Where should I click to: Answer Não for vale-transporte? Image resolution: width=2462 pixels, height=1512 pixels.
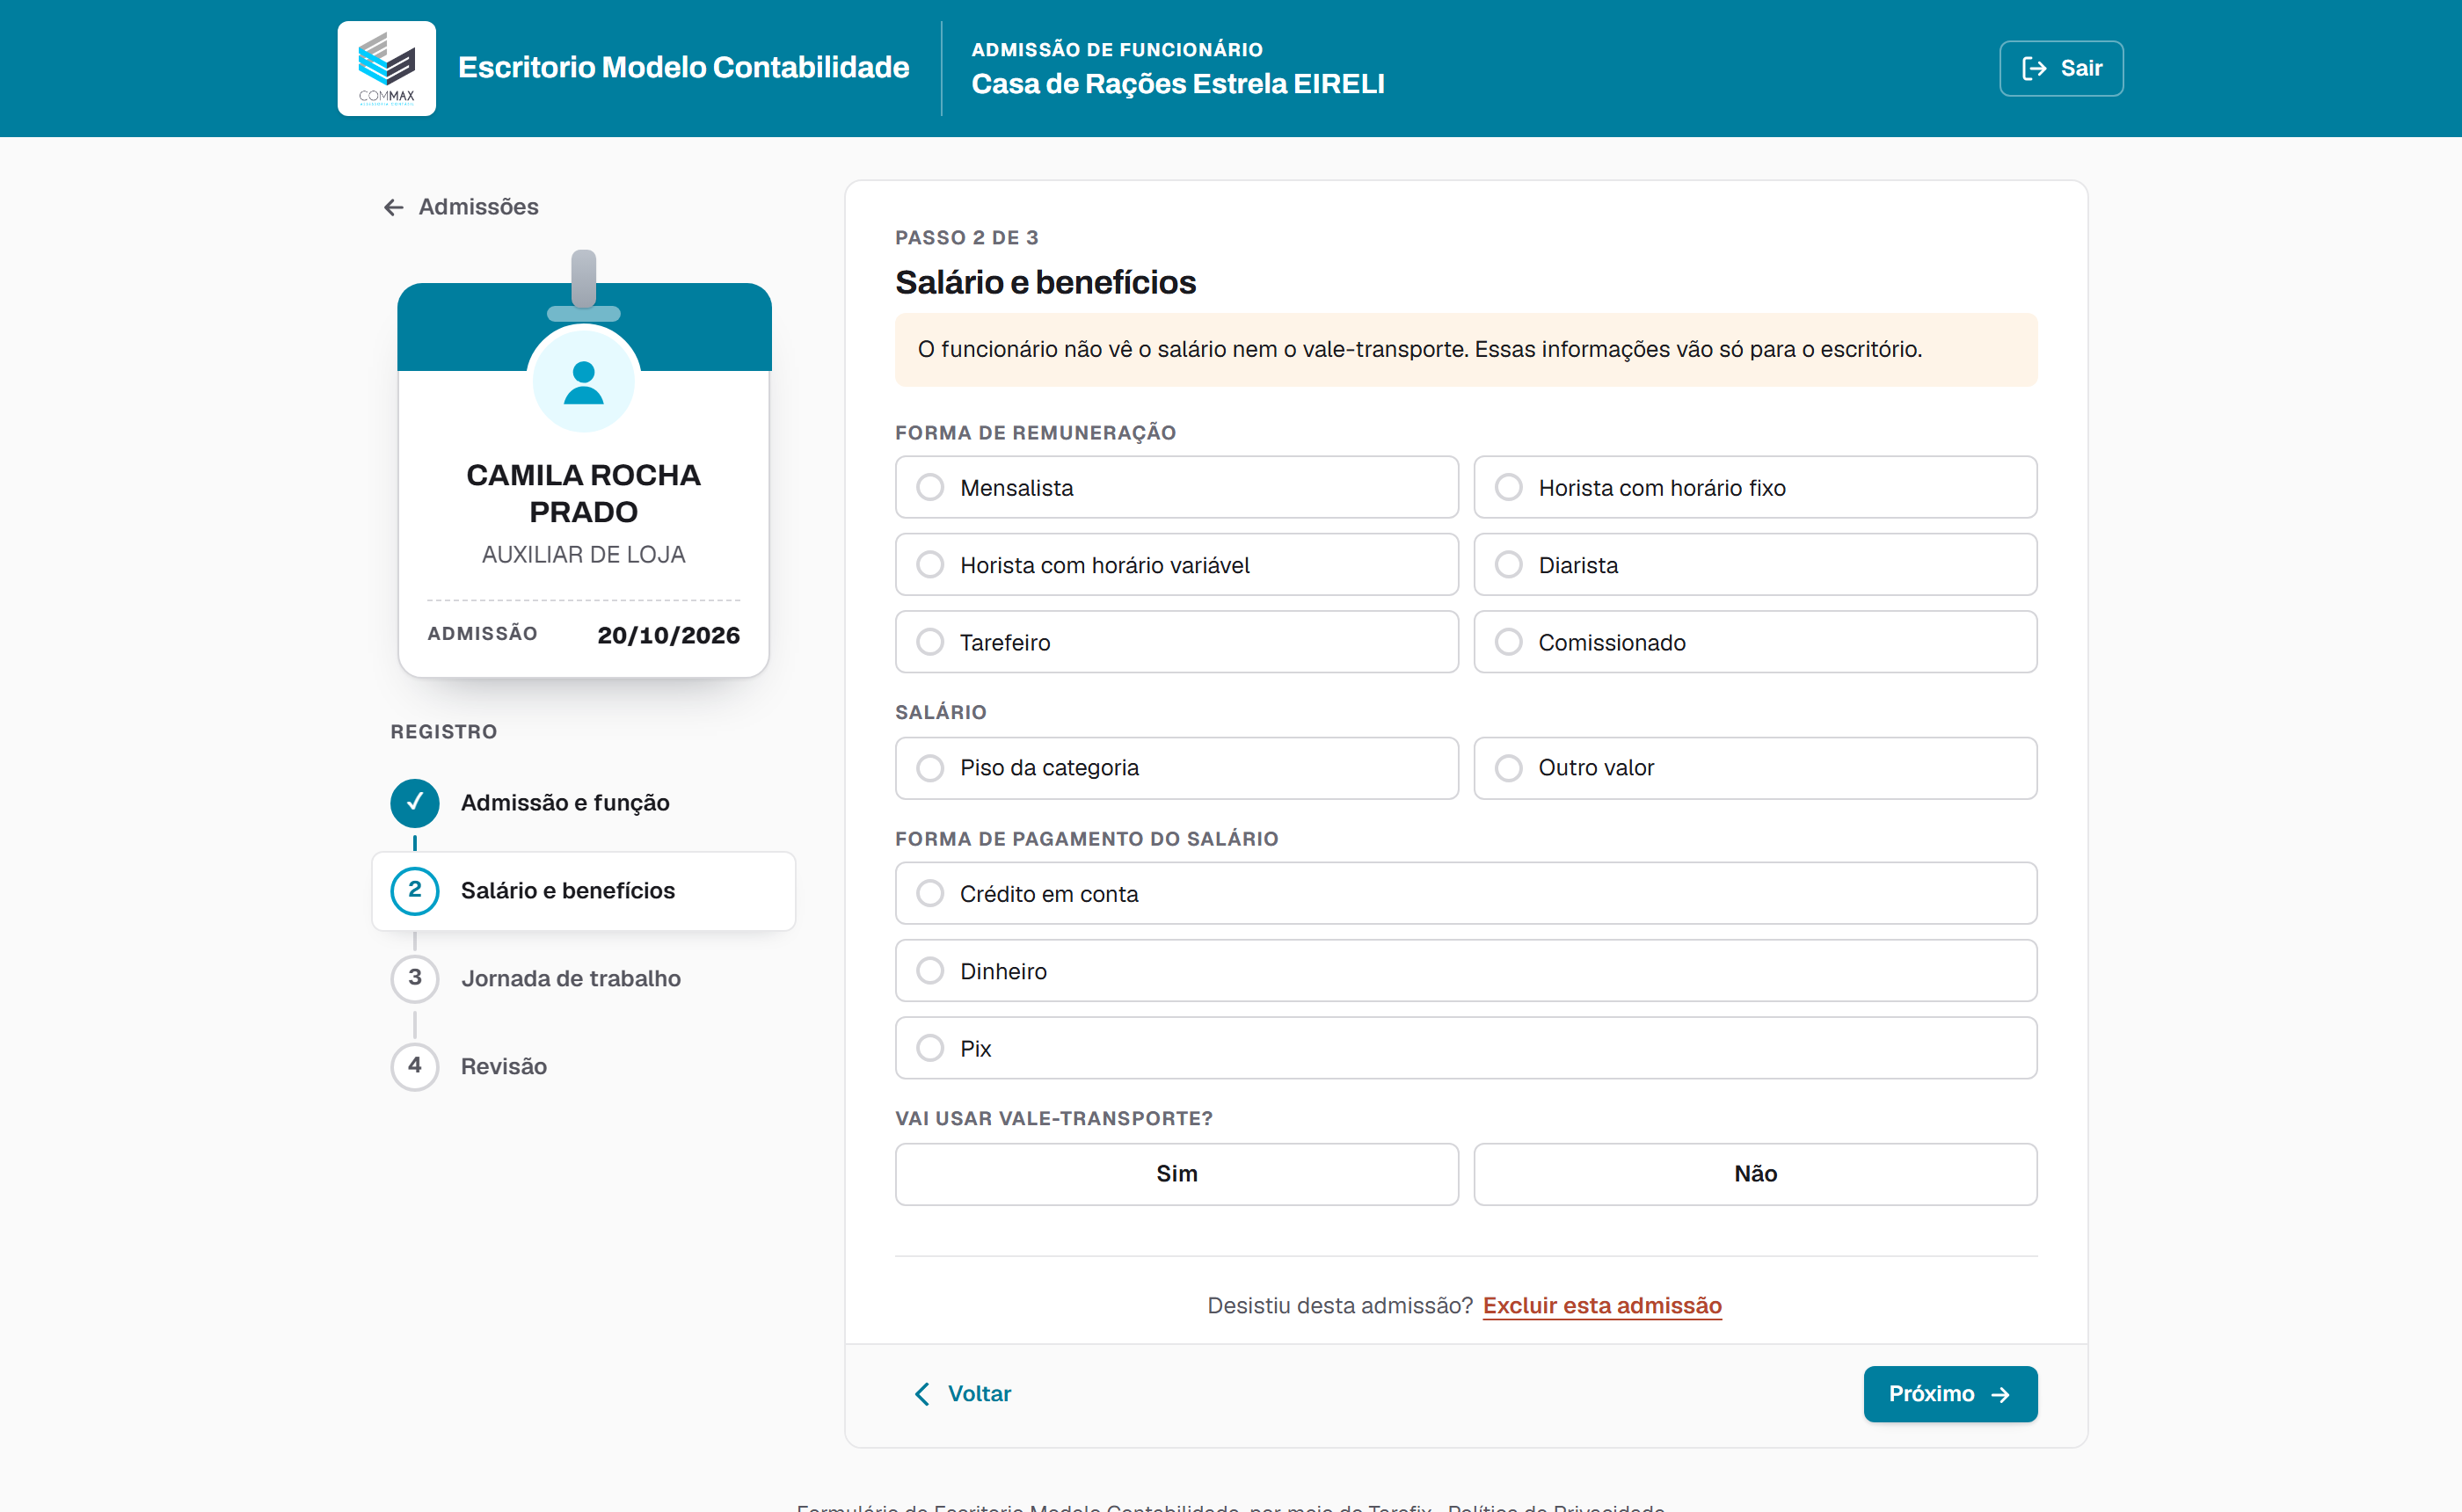pyautogui.click(x=1755, y=1174)
